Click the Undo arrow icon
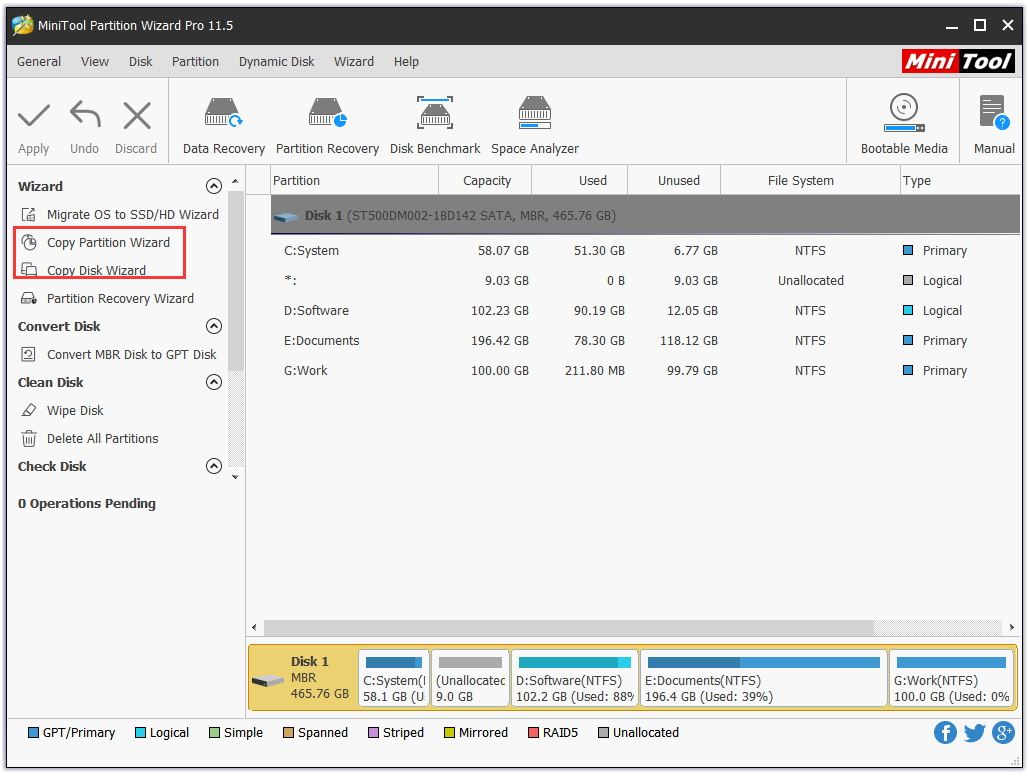This screenshot has width=1029, height=776. (x=85, y=114)
